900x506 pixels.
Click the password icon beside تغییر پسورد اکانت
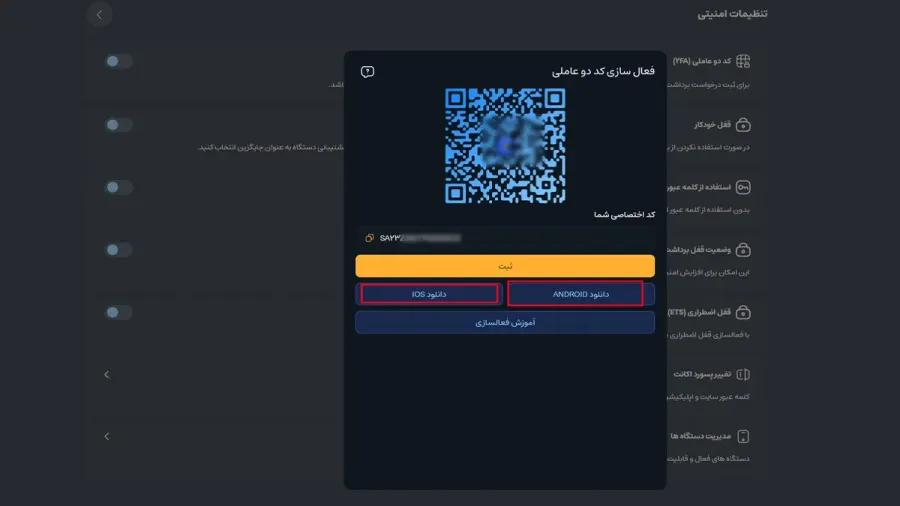click(743, 375)
